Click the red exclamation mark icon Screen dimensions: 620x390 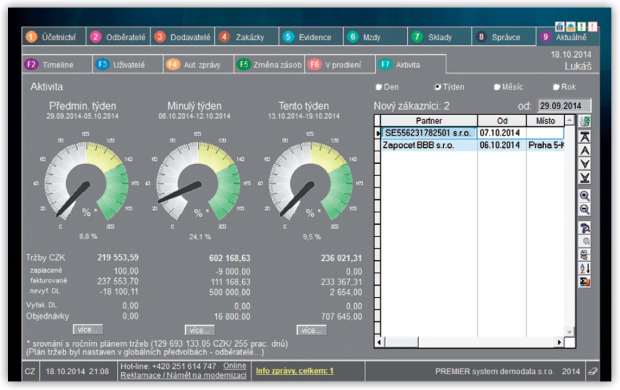(x=592, y=27)
